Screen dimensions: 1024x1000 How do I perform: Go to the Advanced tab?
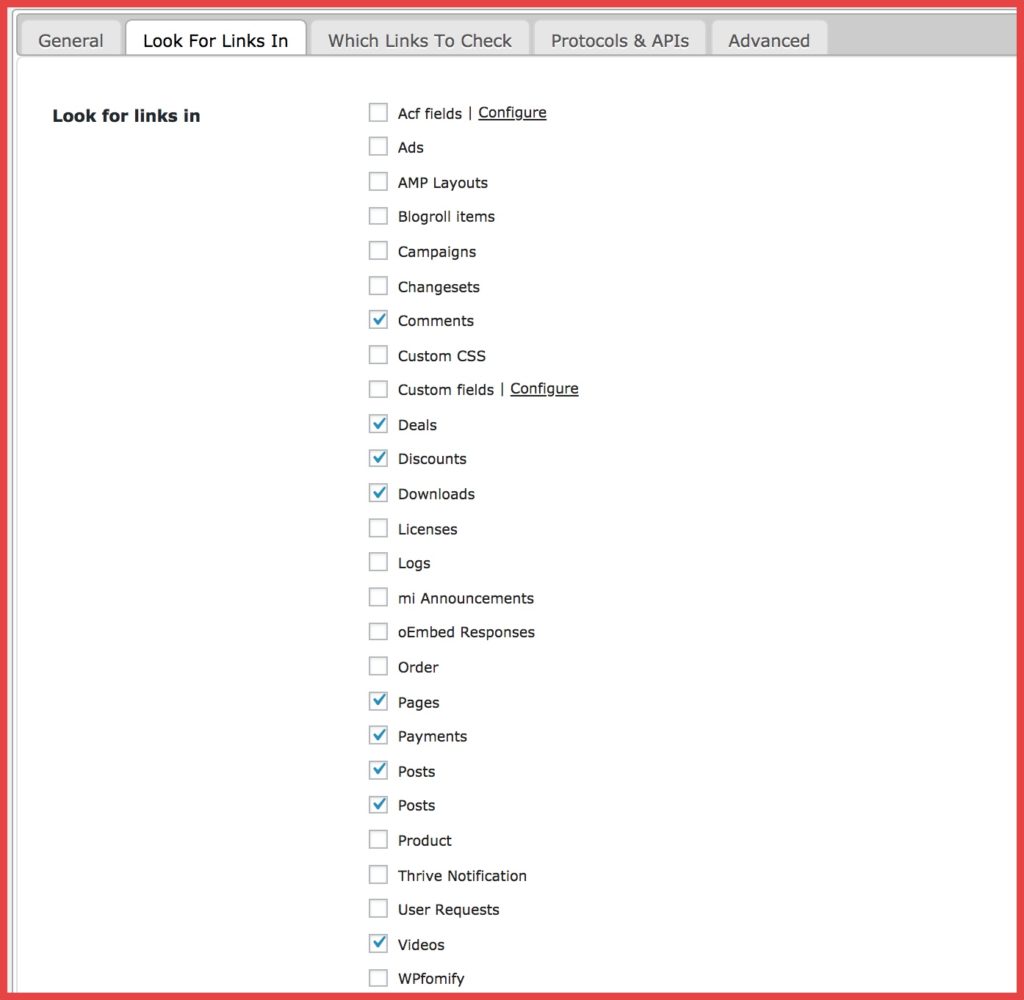768,41
